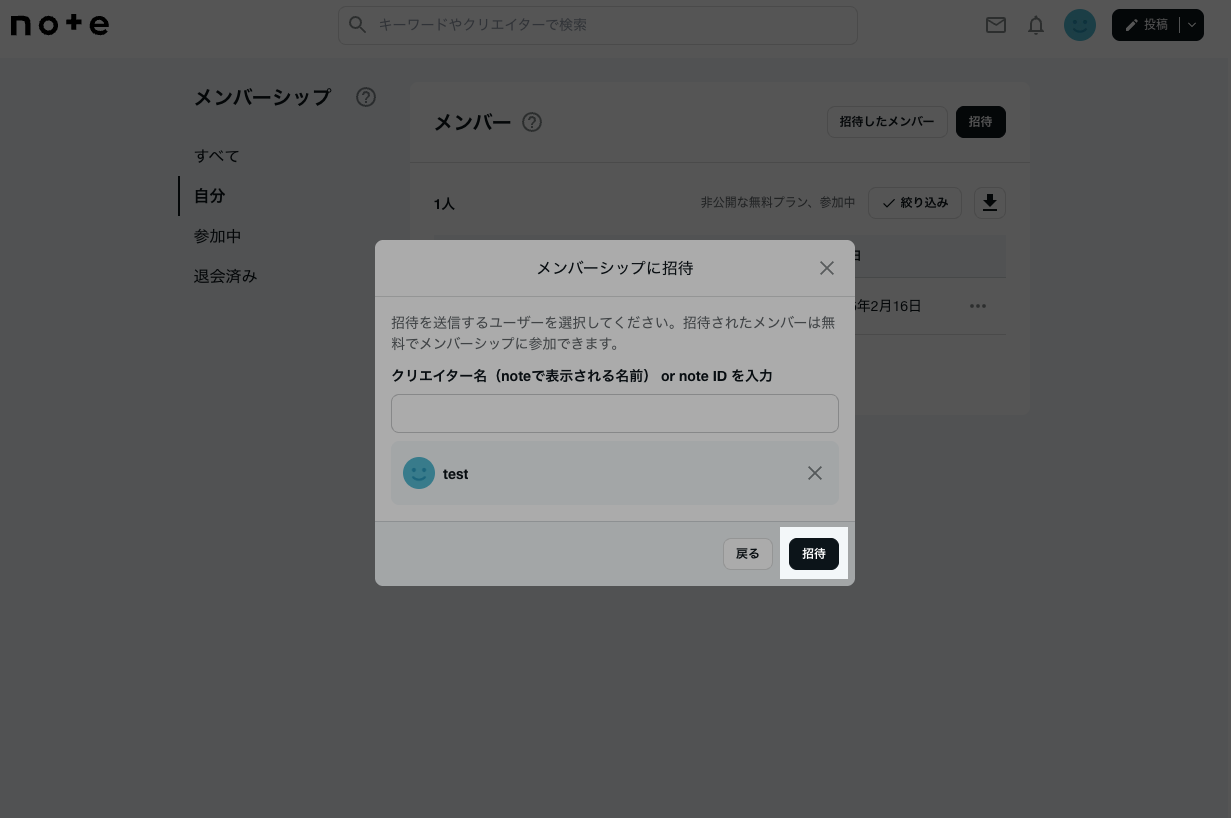Download the member list
This screenshot has height=818, width=1231.
pyautogui.click(x=990, y=203)
